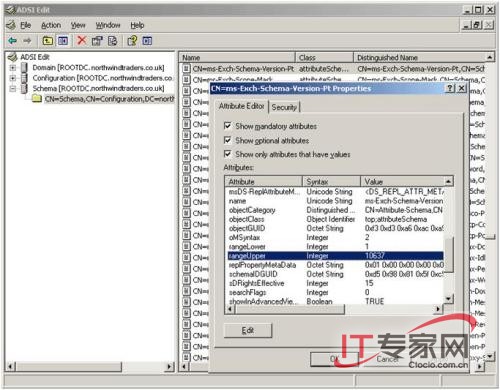The height and width of the screenshot is (390, 500).
Task: Select the Configuration node server icon
Action: tap(24, 78)
